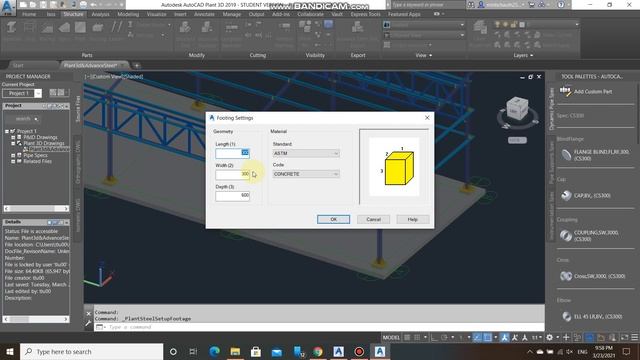Expand the Pipe Specs tree node
This screenshot has width=640, height=360.
click(13, 156)
